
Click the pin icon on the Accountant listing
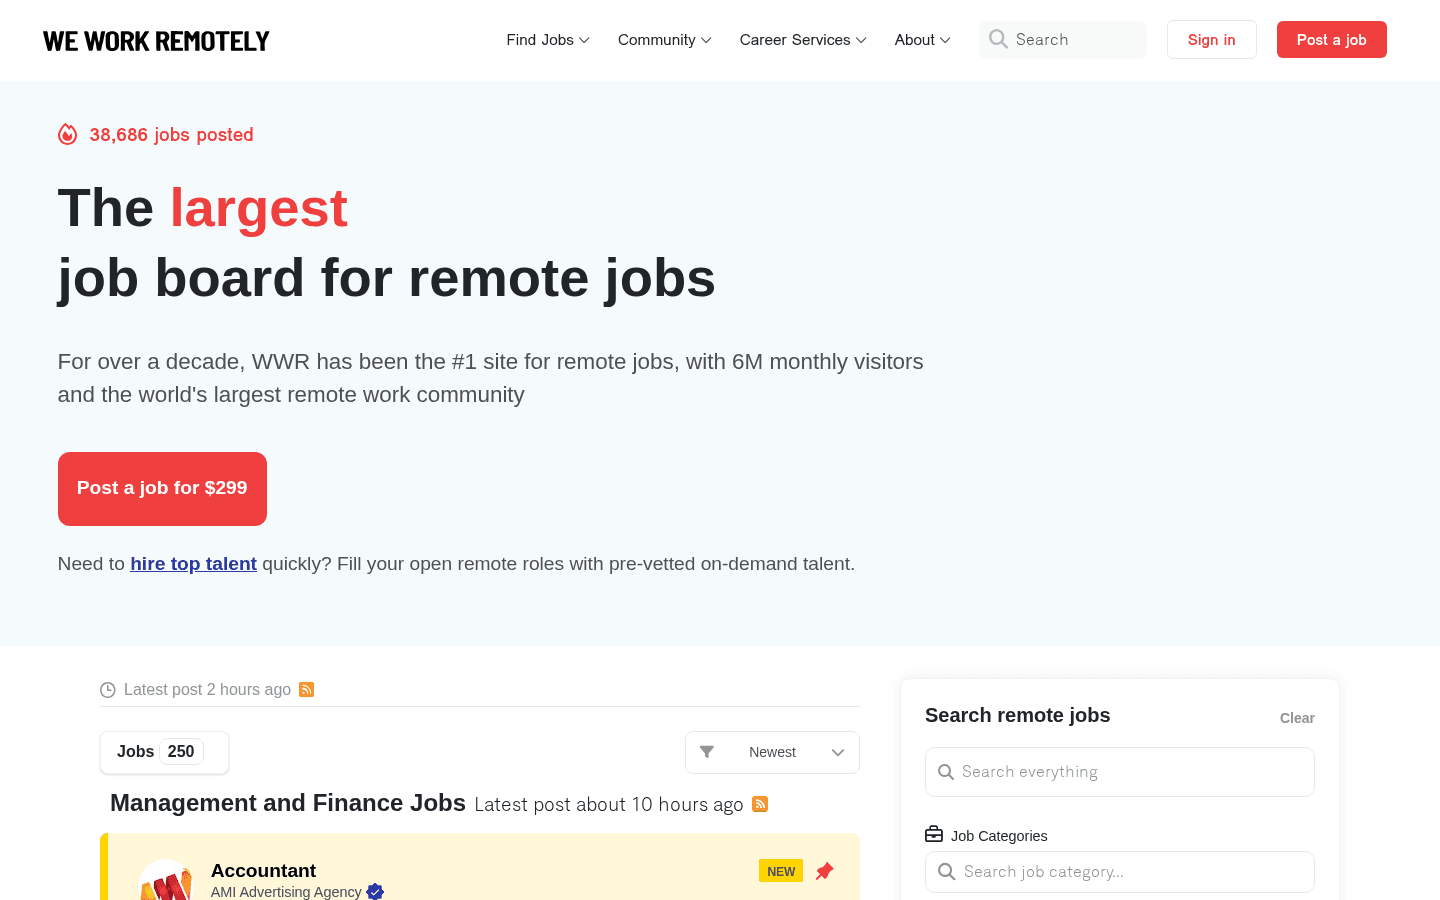coord(824,871)
